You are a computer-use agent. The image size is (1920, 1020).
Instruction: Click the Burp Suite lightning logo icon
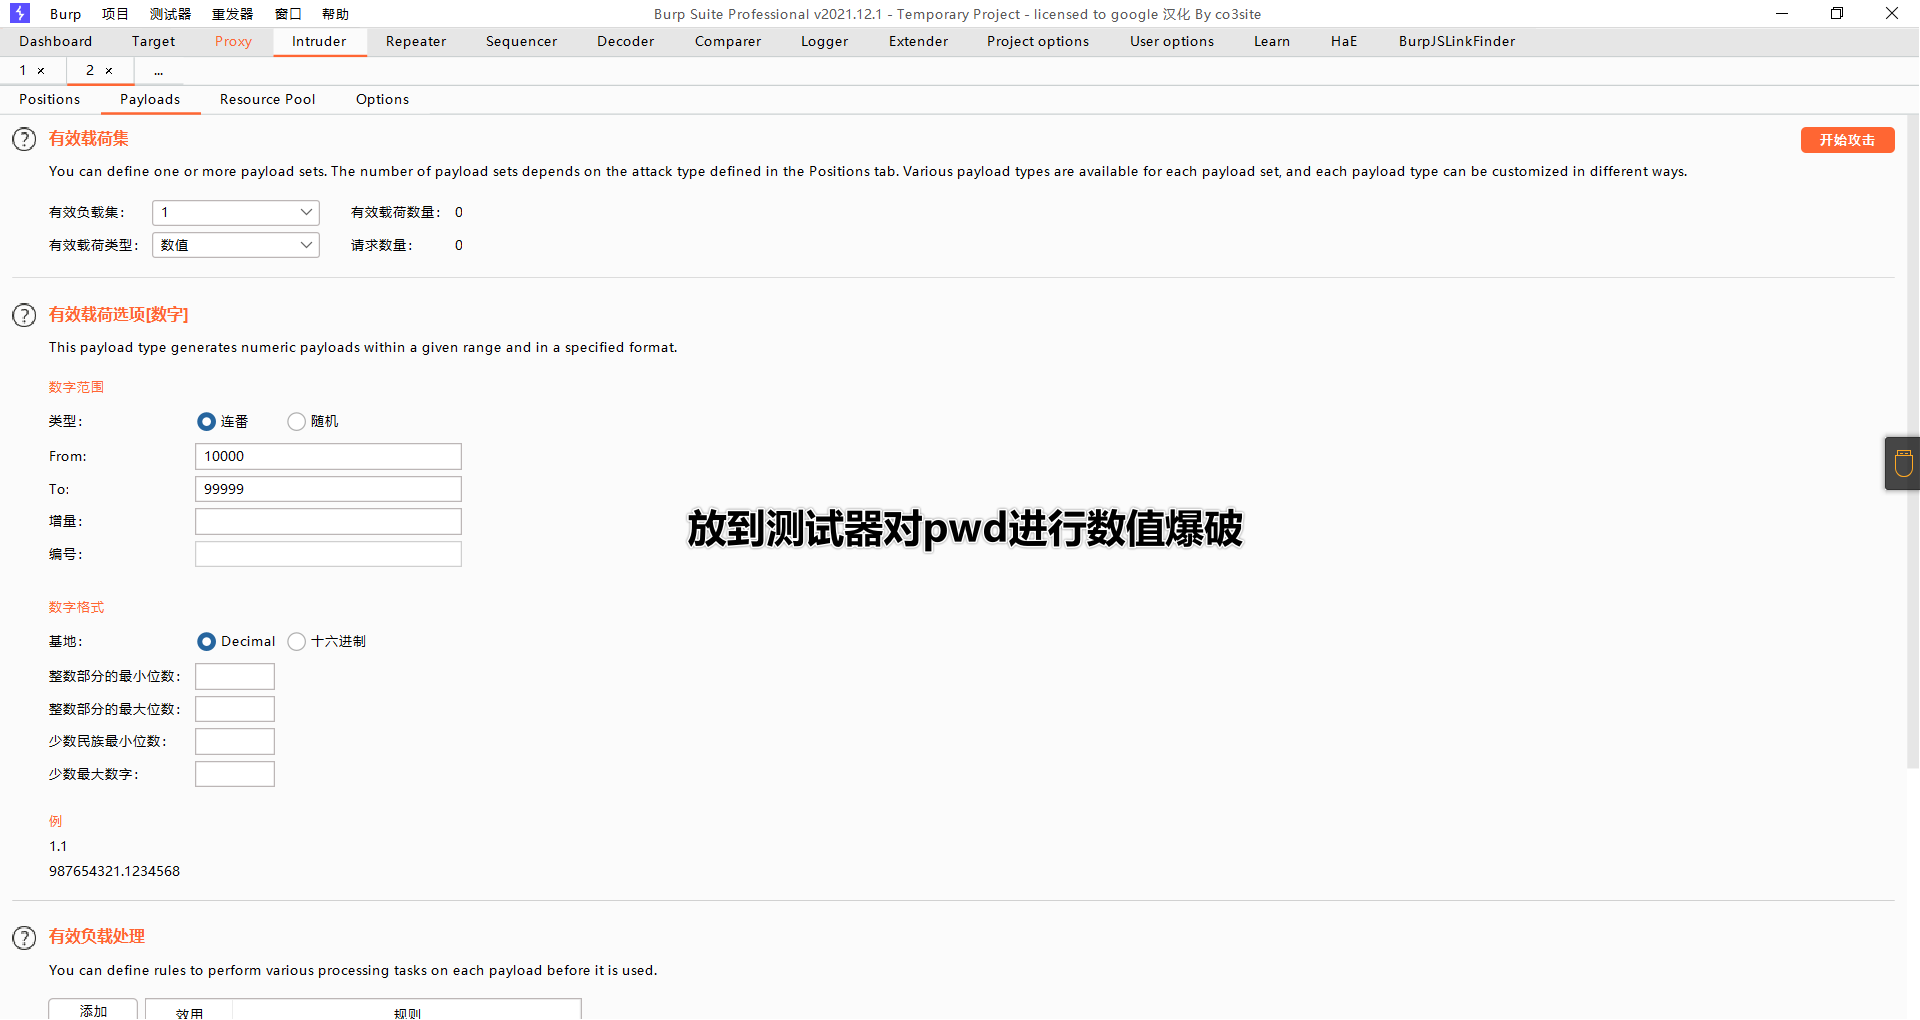pyautogui.click(x=20, y=13)
